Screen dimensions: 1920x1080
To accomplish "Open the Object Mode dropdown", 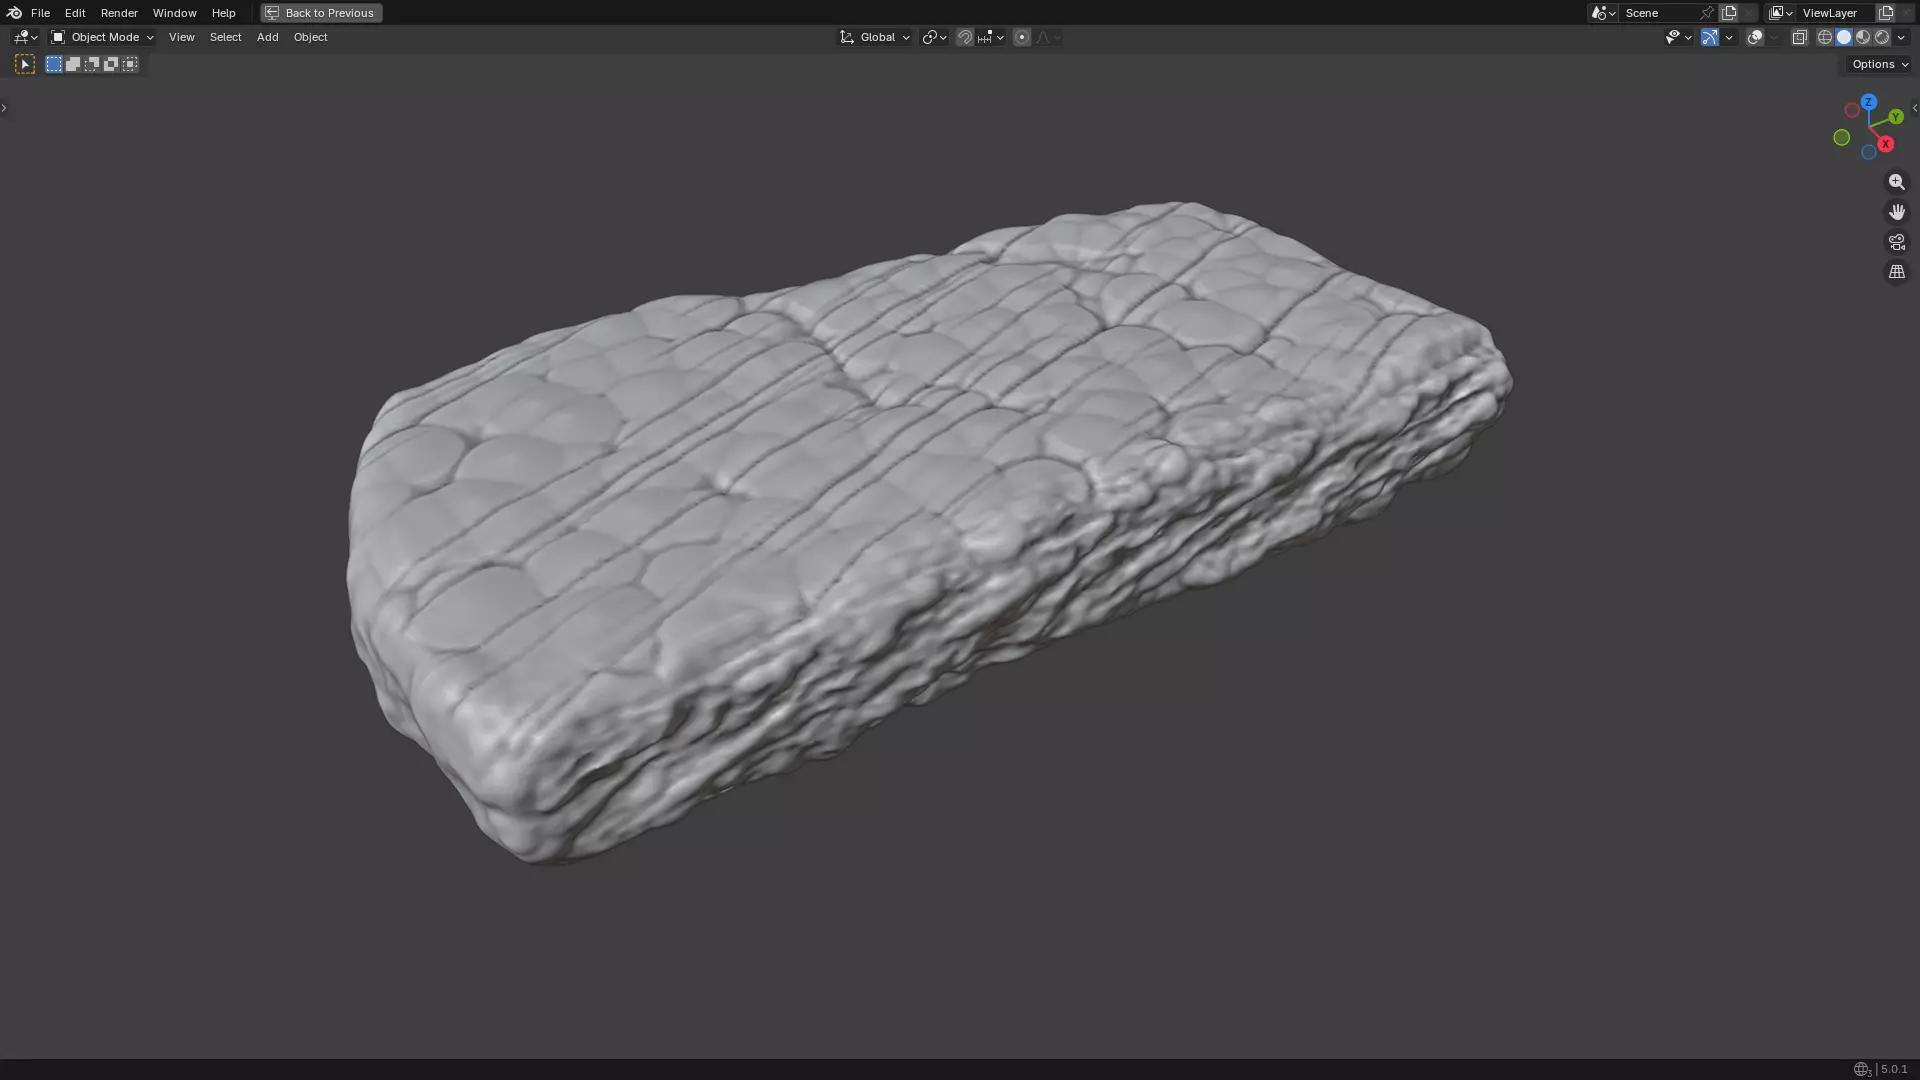I will [x=102, y=37].
